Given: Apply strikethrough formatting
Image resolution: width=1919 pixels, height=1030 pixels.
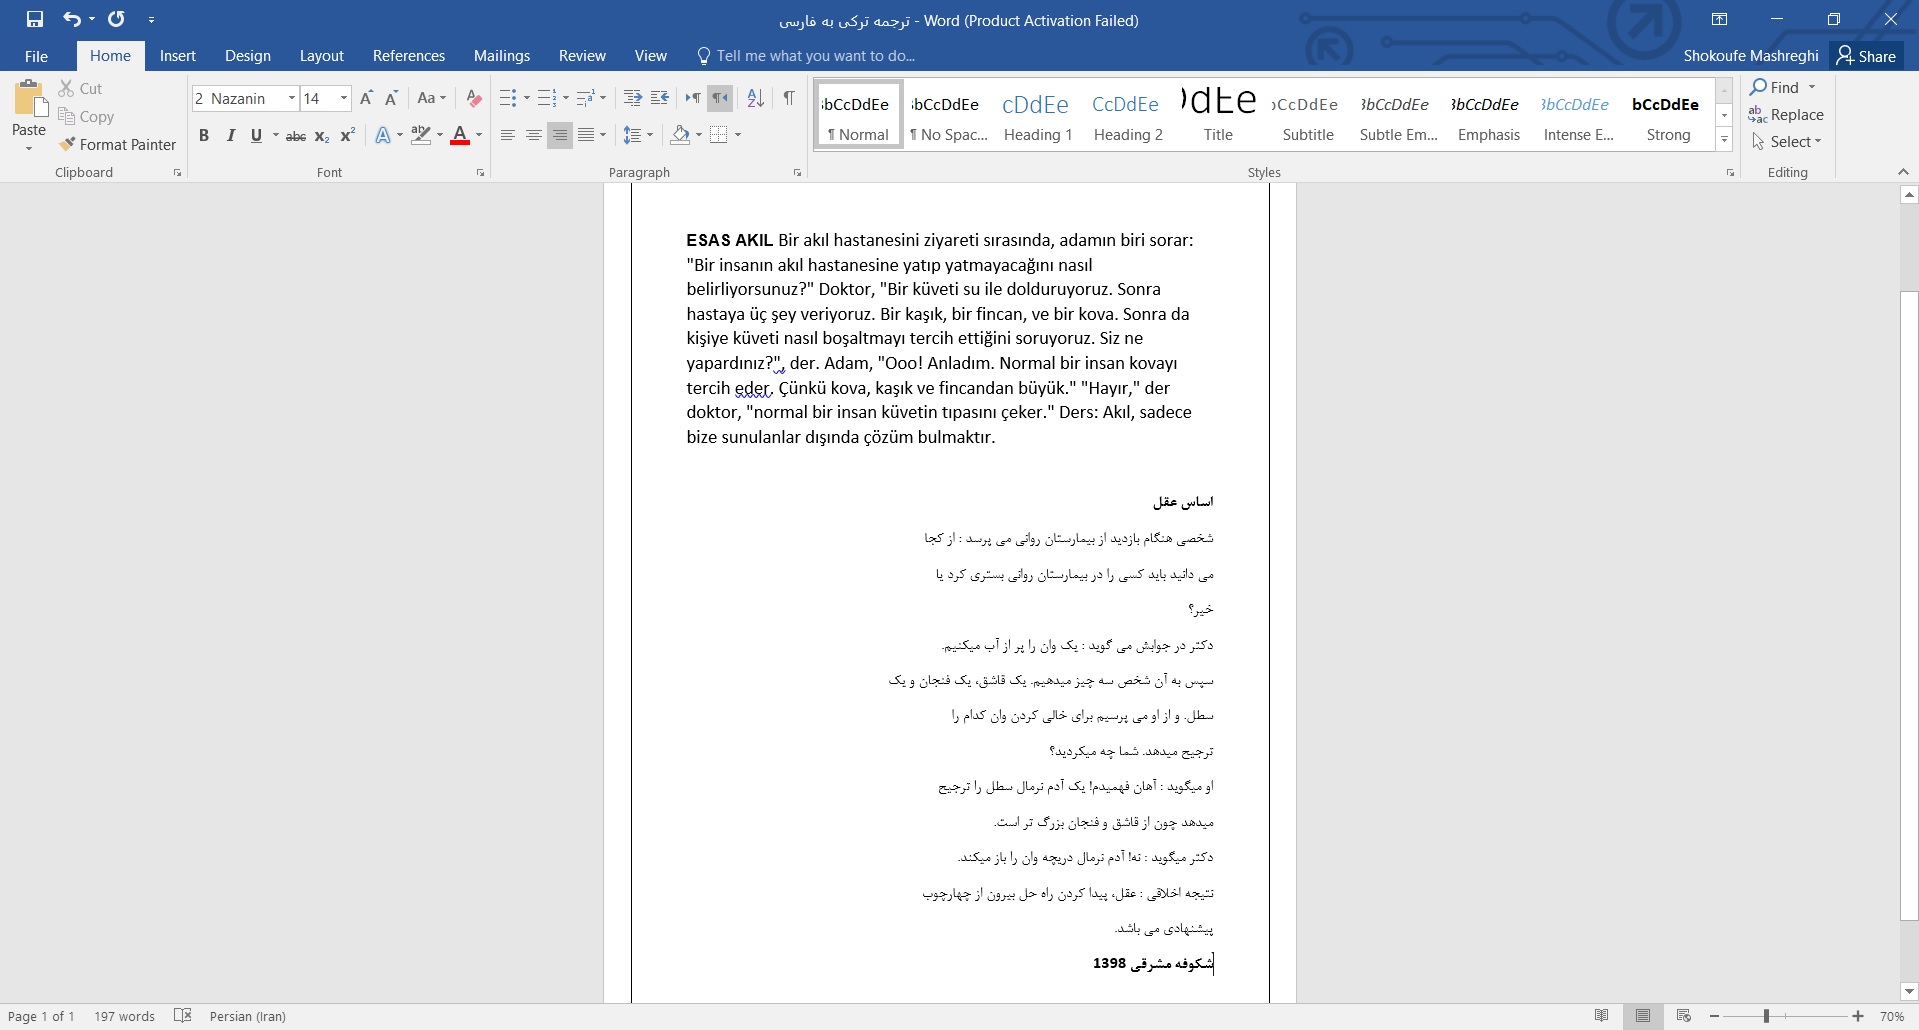Looking at the screenshot, I should [296, 135].
